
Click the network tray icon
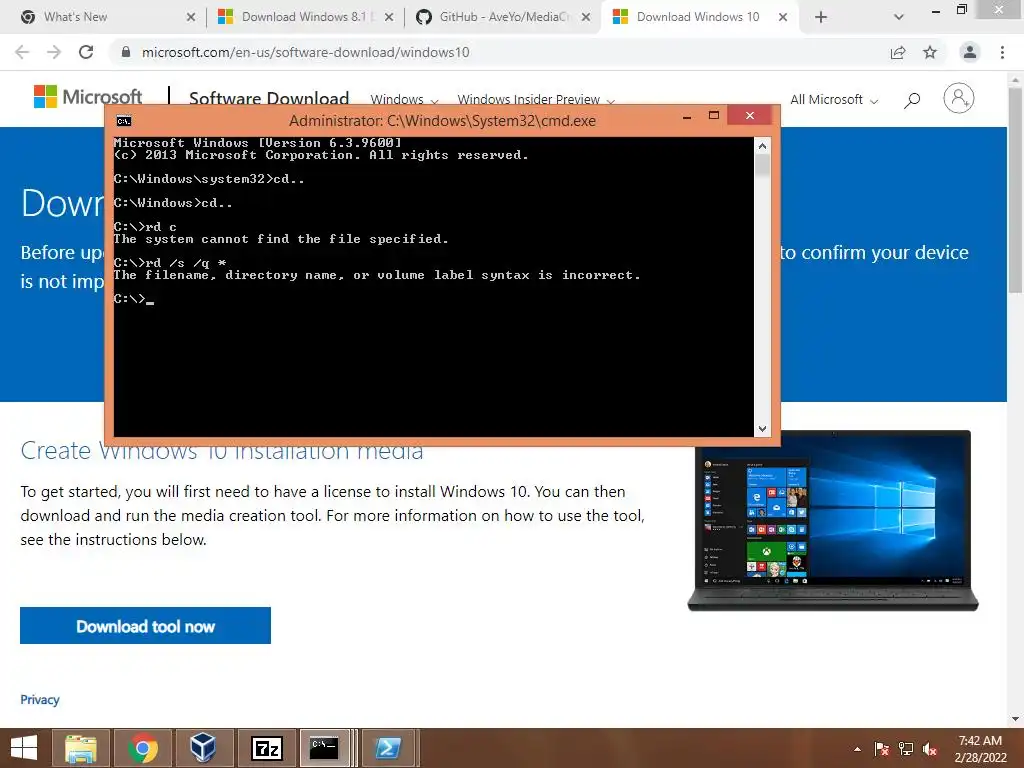(x=906, y=749)
